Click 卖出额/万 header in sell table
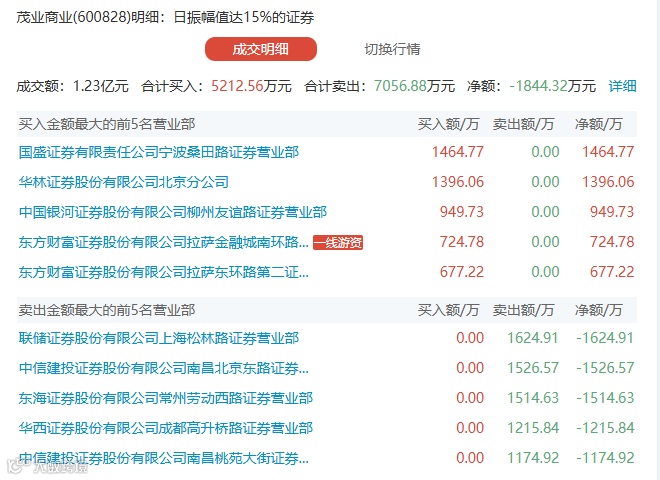The width and height of the screenshot is (660, 480). (x=523, y=310)
